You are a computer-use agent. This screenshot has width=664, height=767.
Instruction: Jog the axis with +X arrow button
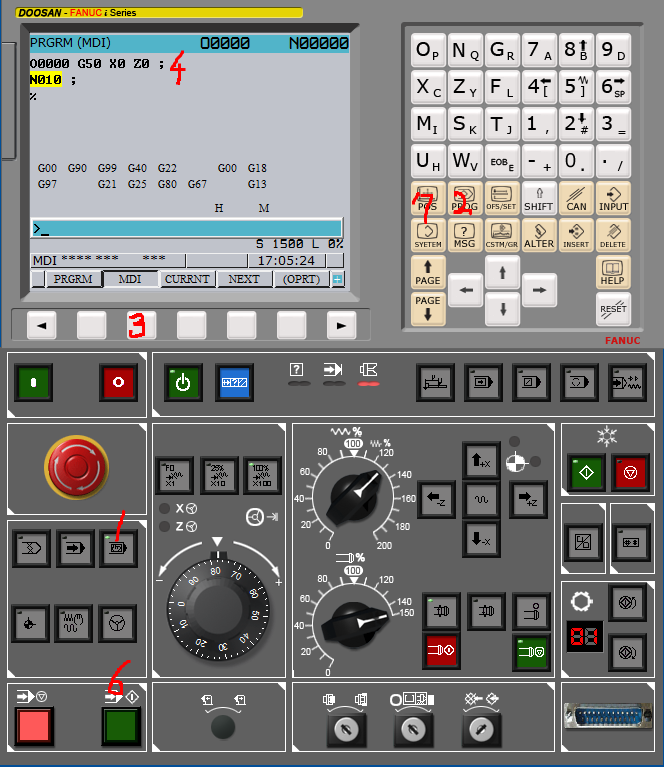(x=481, y=460)
